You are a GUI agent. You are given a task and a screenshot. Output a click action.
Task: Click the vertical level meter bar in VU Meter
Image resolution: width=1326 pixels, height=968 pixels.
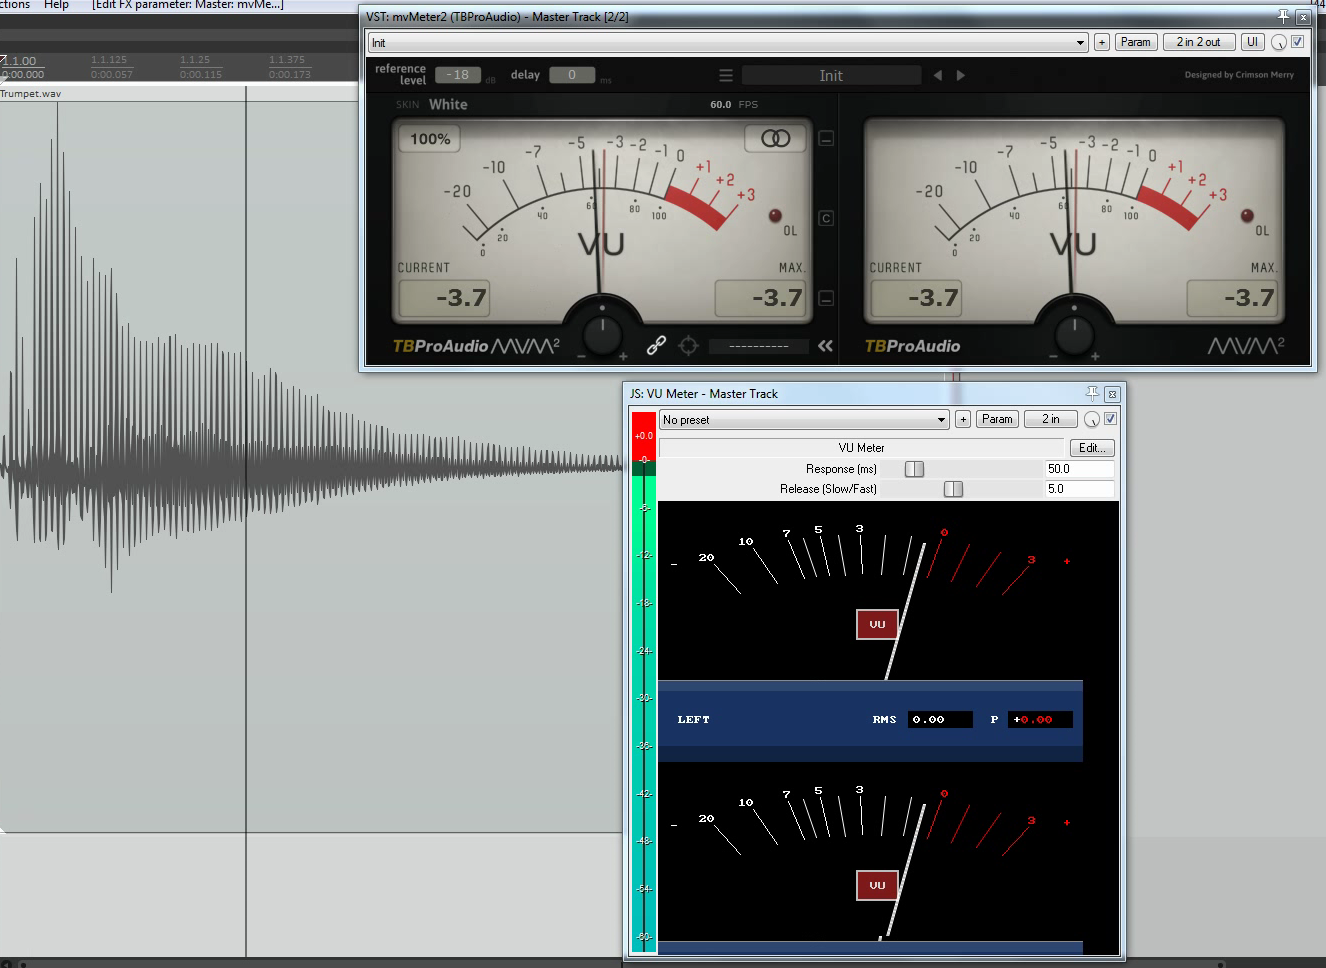click(x=644, y=684)
